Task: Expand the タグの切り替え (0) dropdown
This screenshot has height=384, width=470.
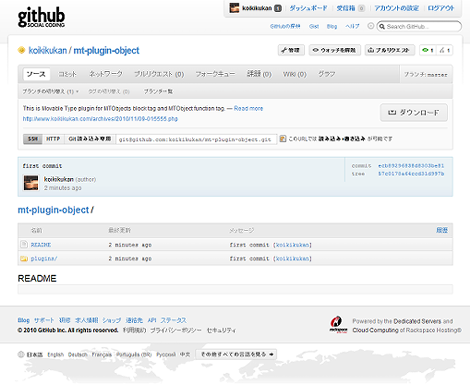Action: (109, 91)
